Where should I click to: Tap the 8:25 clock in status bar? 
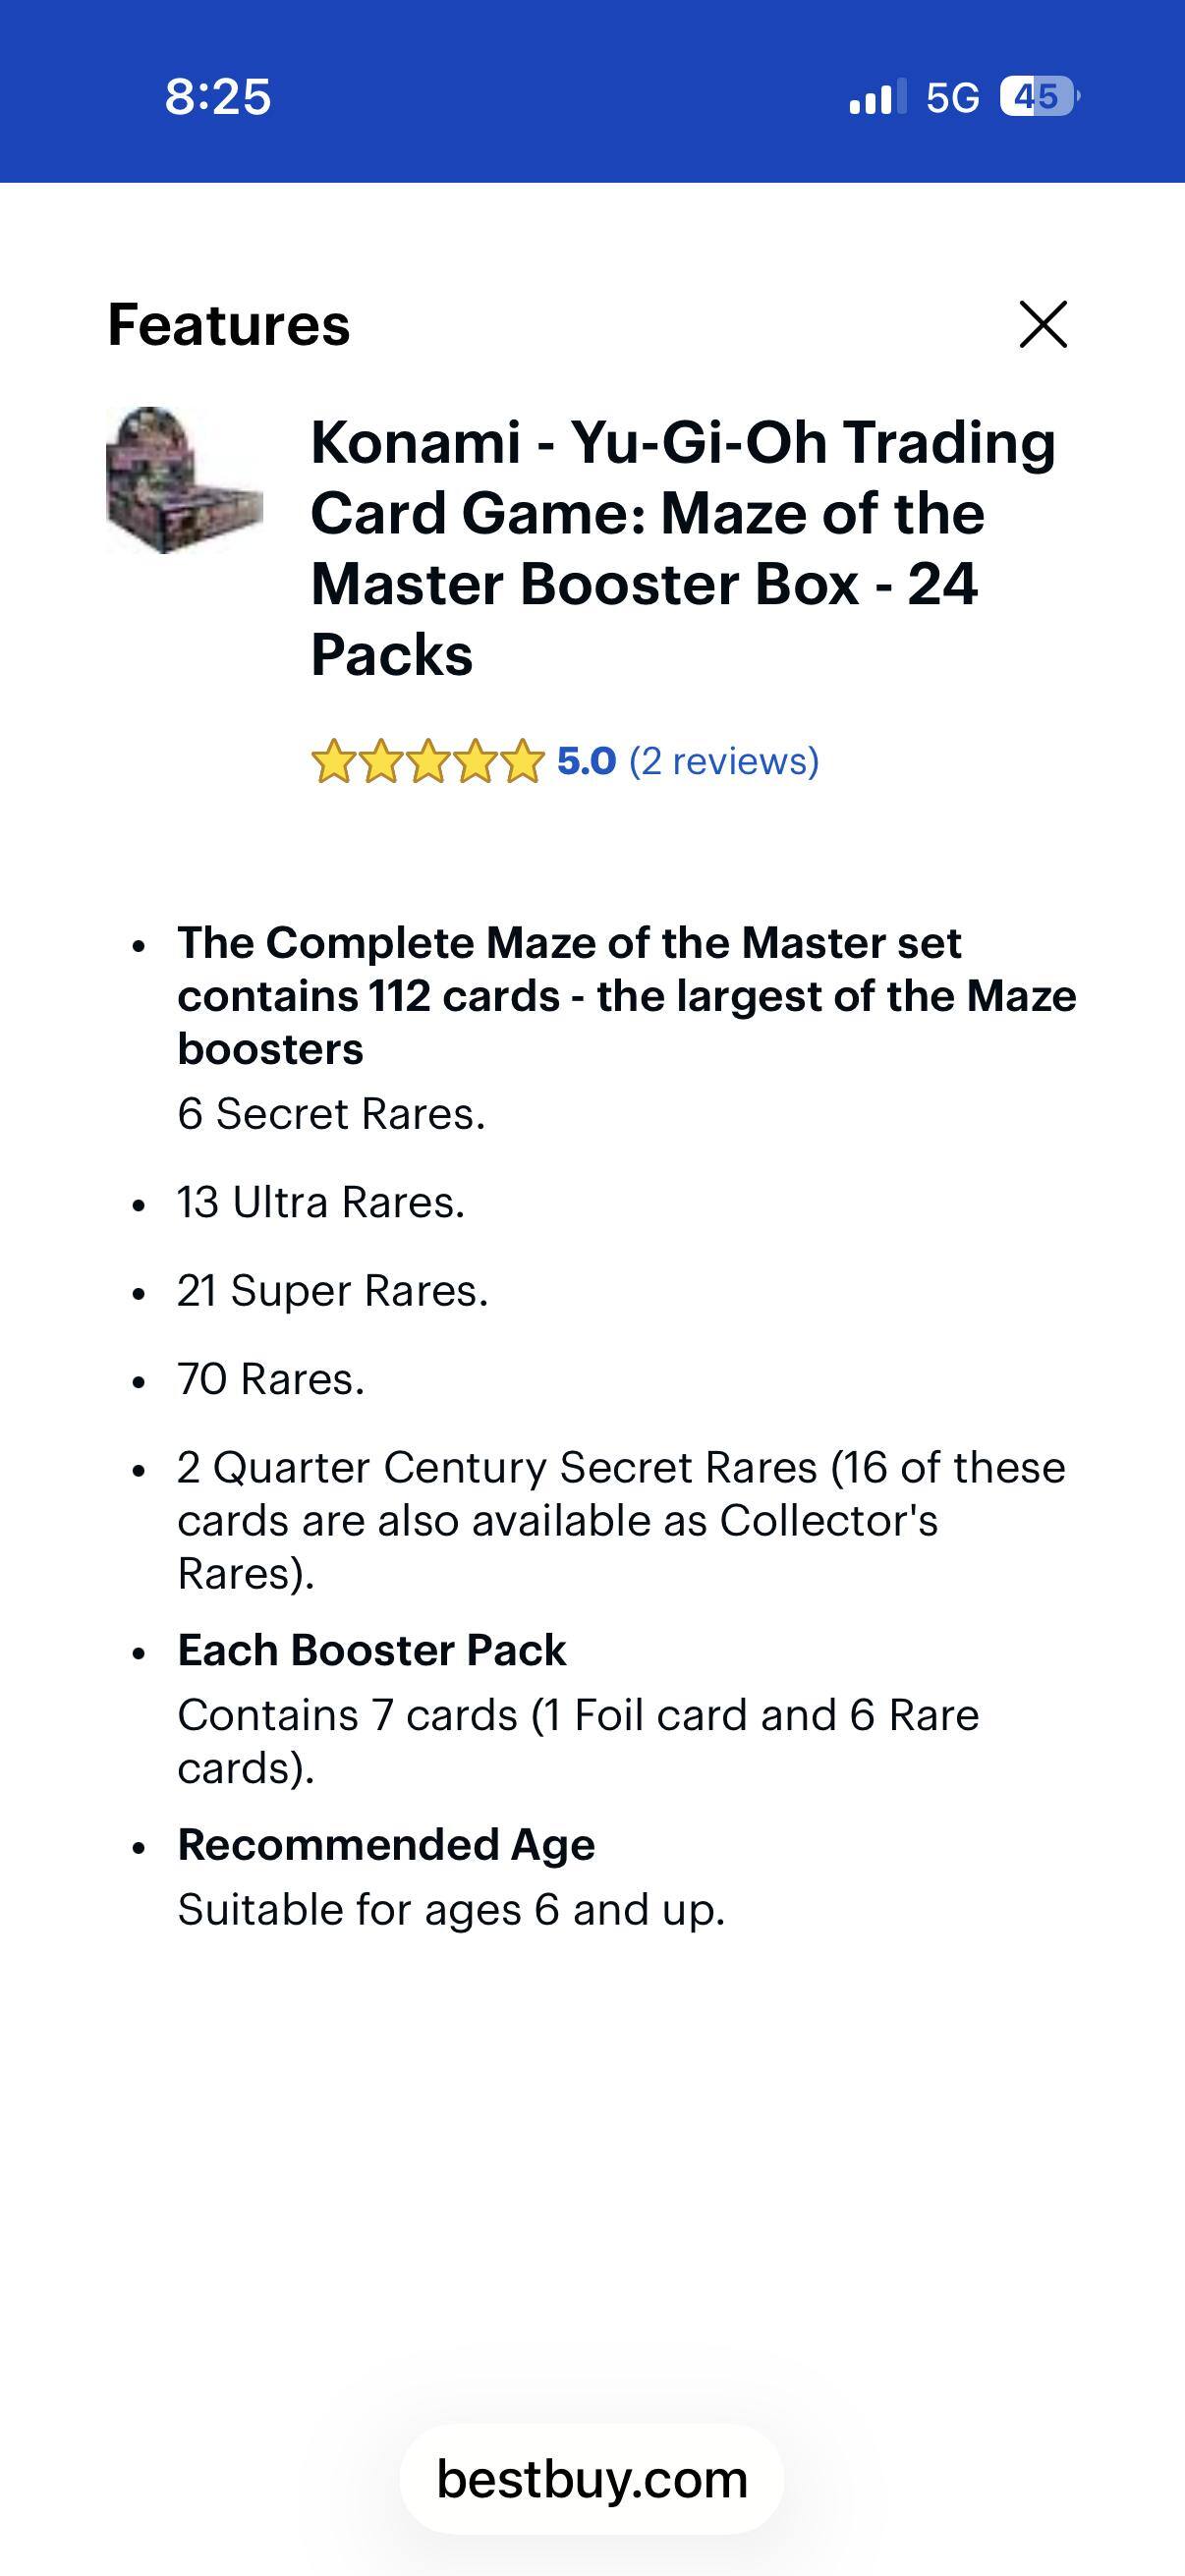coord(218,97)
